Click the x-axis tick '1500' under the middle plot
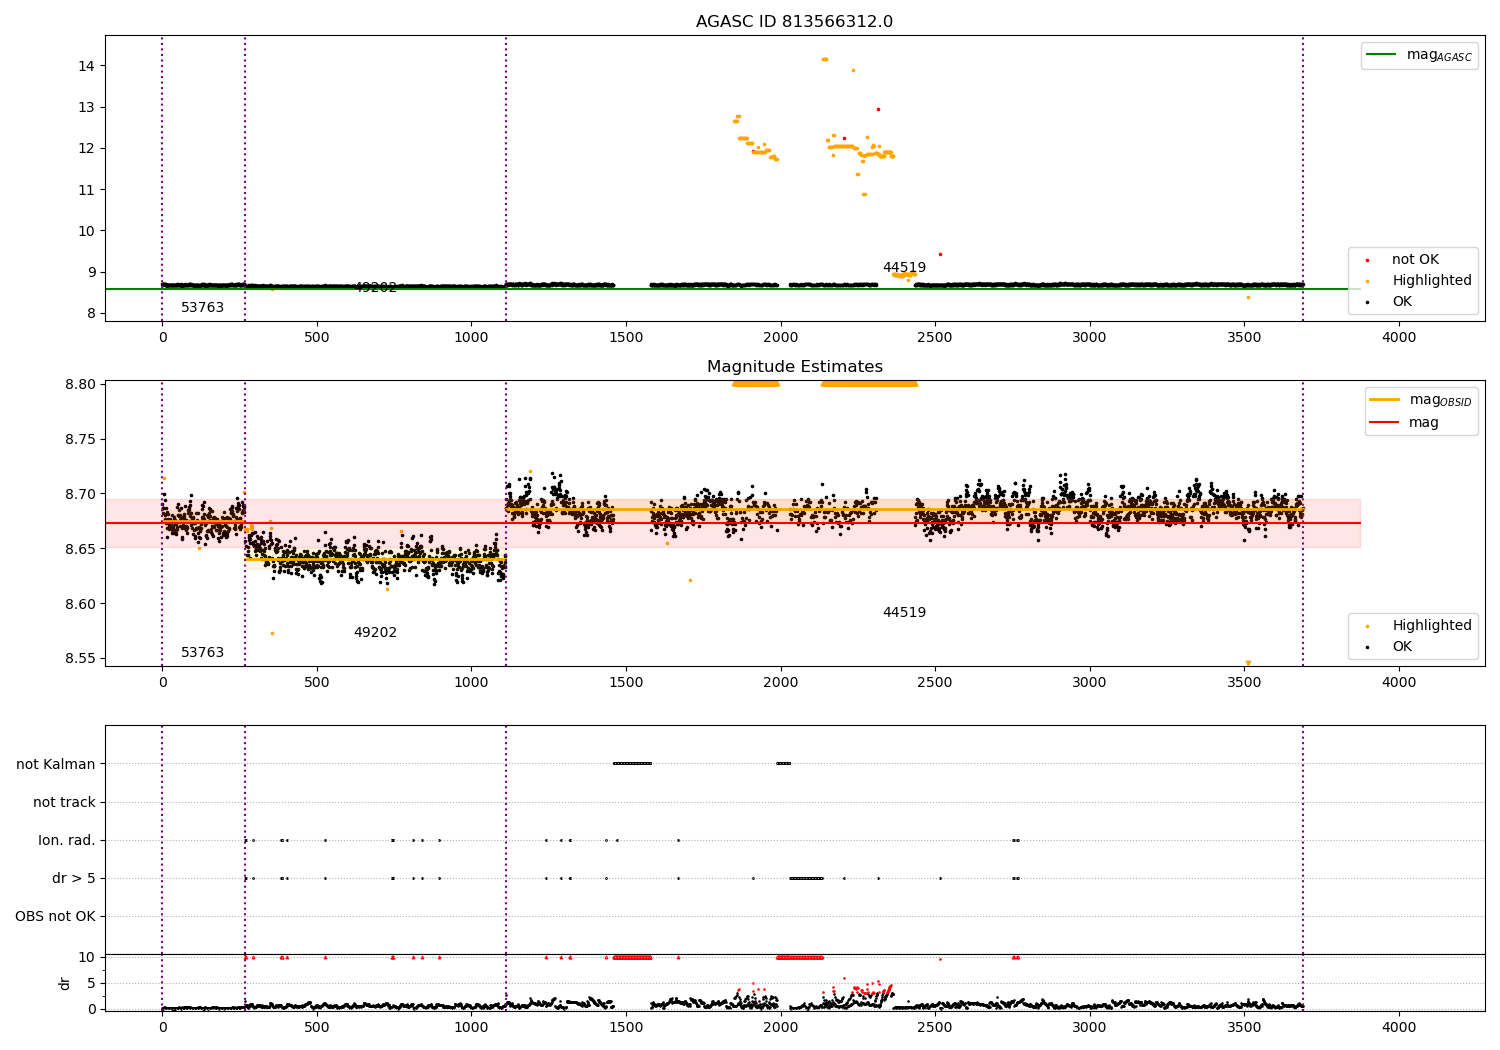Image resolution: width=1500 pixels, height=1050 pixels. pos(626,683)
